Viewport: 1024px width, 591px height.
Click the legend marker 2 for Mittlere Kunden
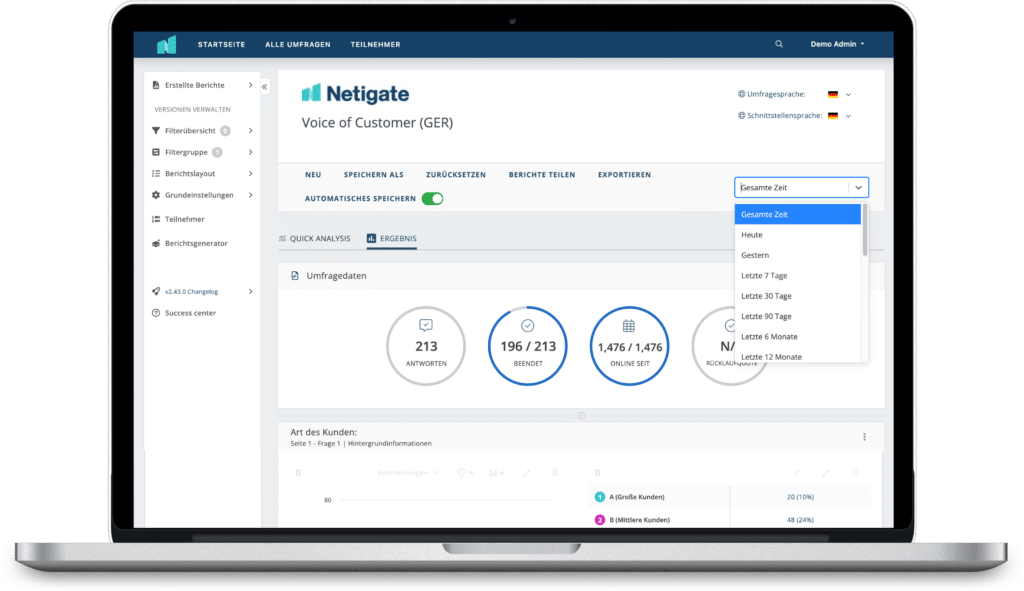[x=600, y=520]
